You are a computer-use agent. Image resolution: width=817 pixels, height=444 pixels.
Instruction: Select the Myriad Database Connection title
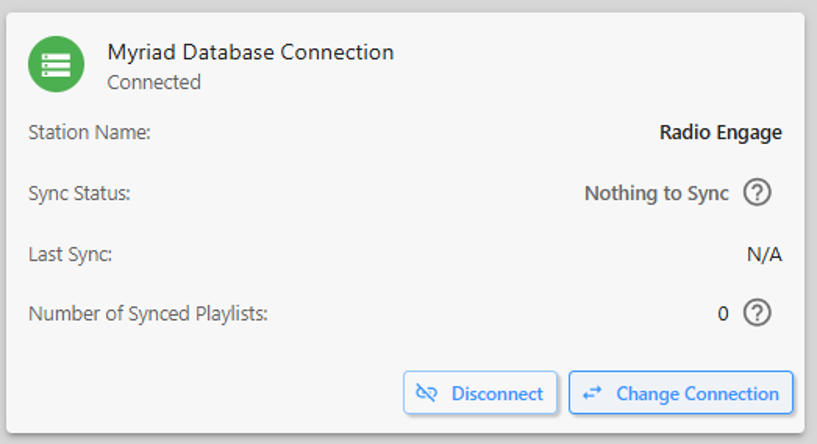click(x=251, y=52)
